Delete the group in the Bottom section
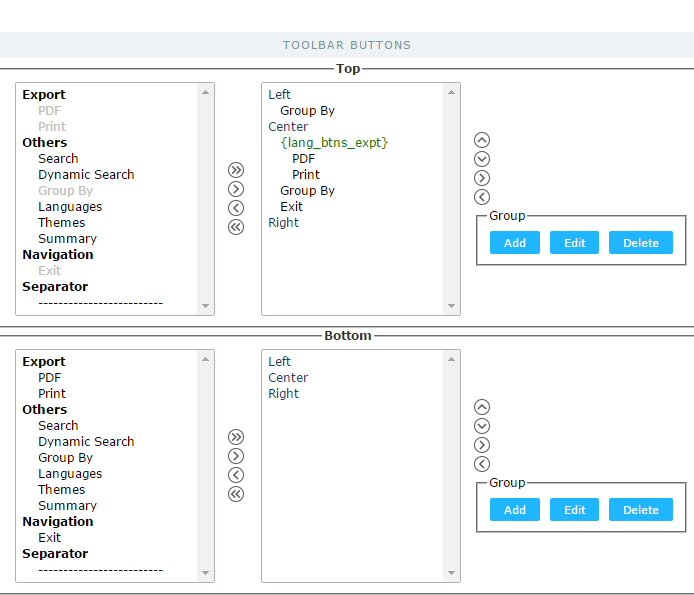The height and width of the screenshot is (595, 694). coord(641,510)
